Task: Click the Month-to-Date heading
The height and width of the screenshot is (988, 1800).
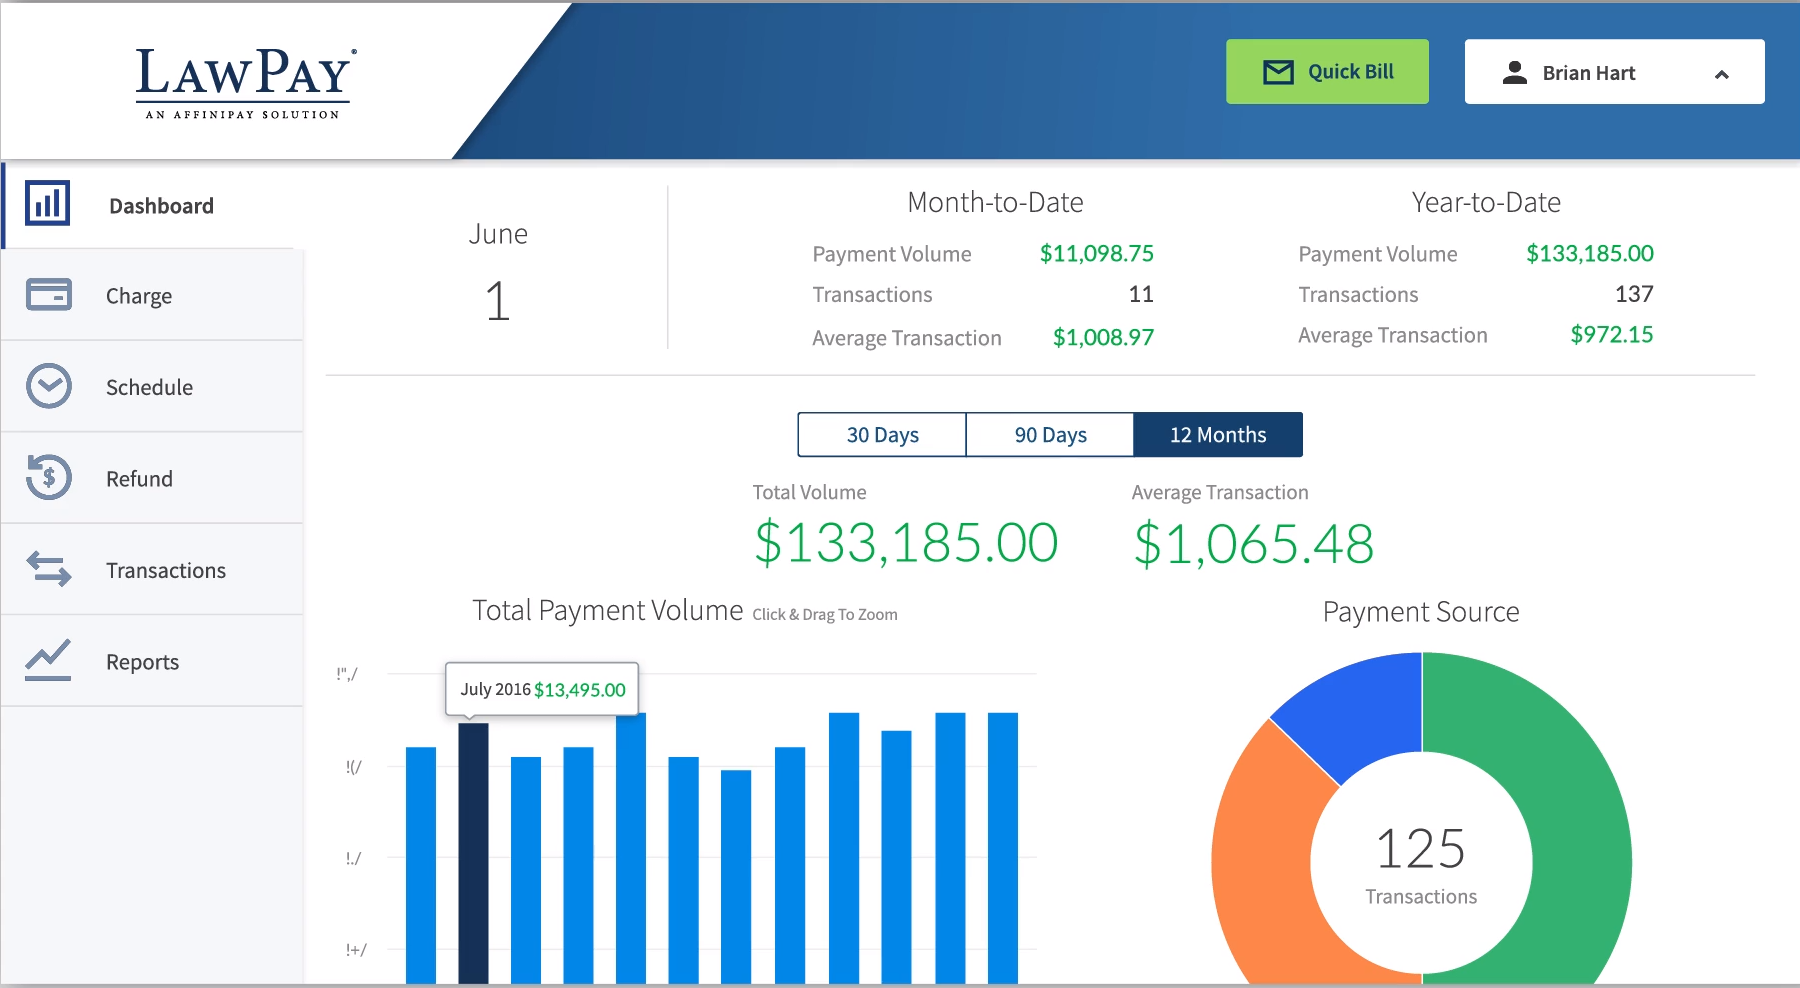Action: (995, 203)
